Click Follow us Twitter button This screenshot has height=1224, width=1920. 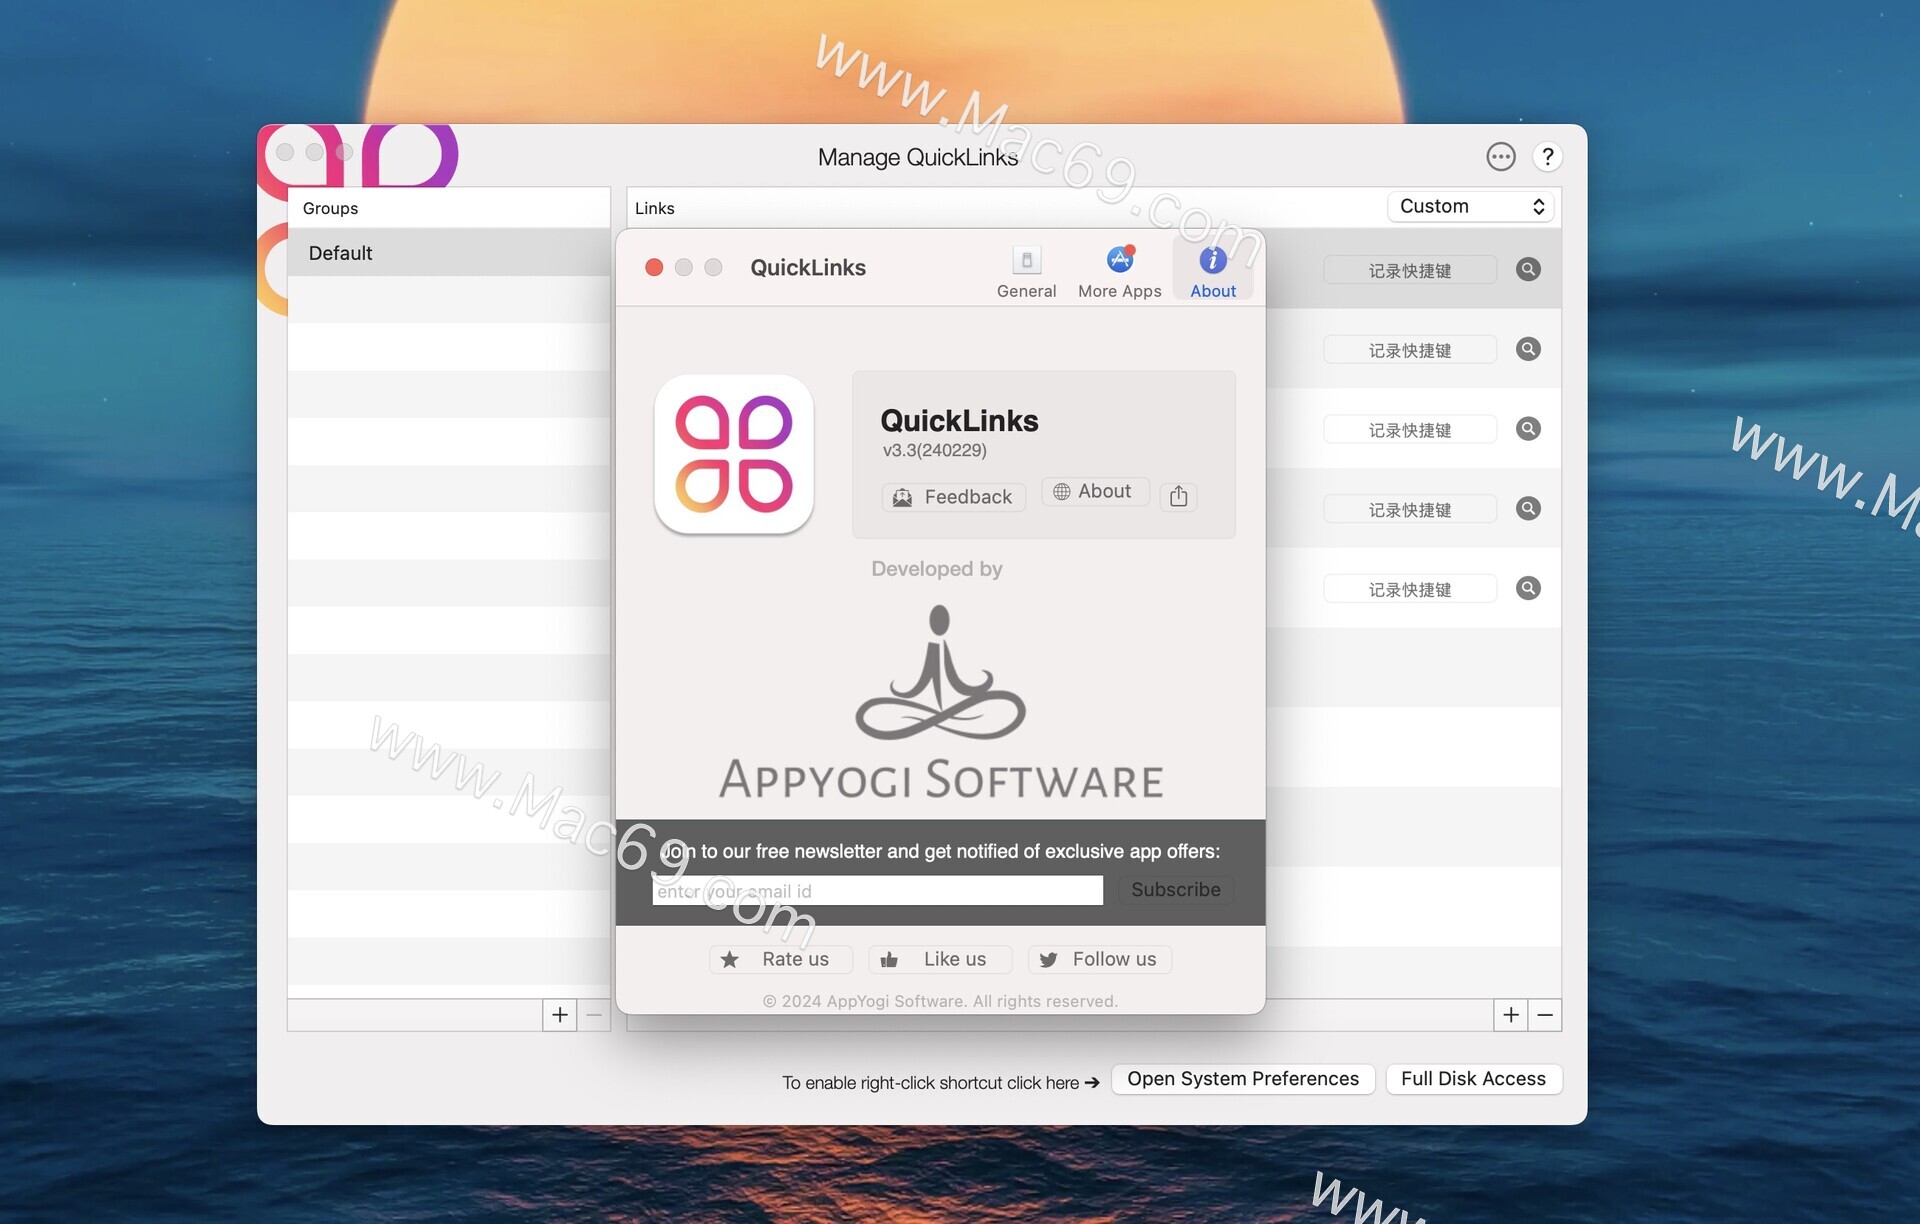coord(1099,959)
